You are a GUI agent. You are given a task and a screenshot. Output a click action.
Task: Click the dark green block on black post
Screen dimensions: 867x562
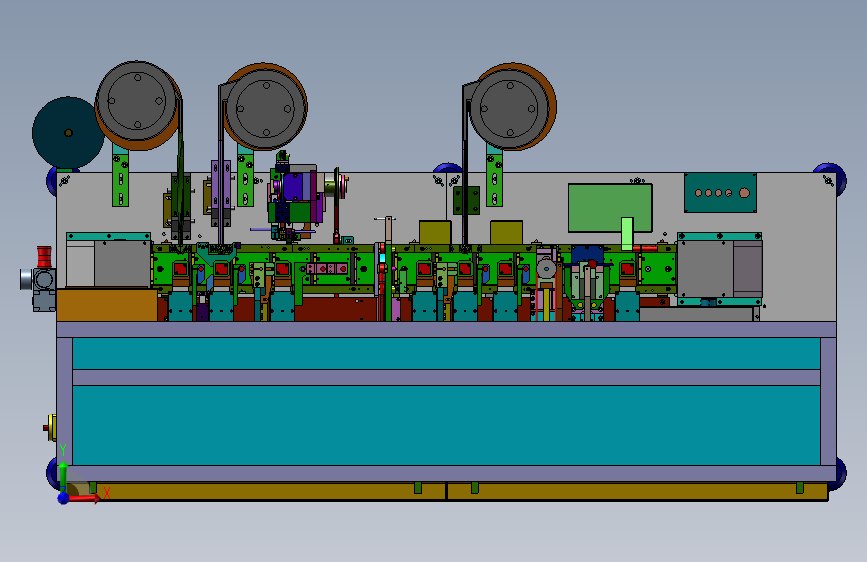click(x=467, y=200)
